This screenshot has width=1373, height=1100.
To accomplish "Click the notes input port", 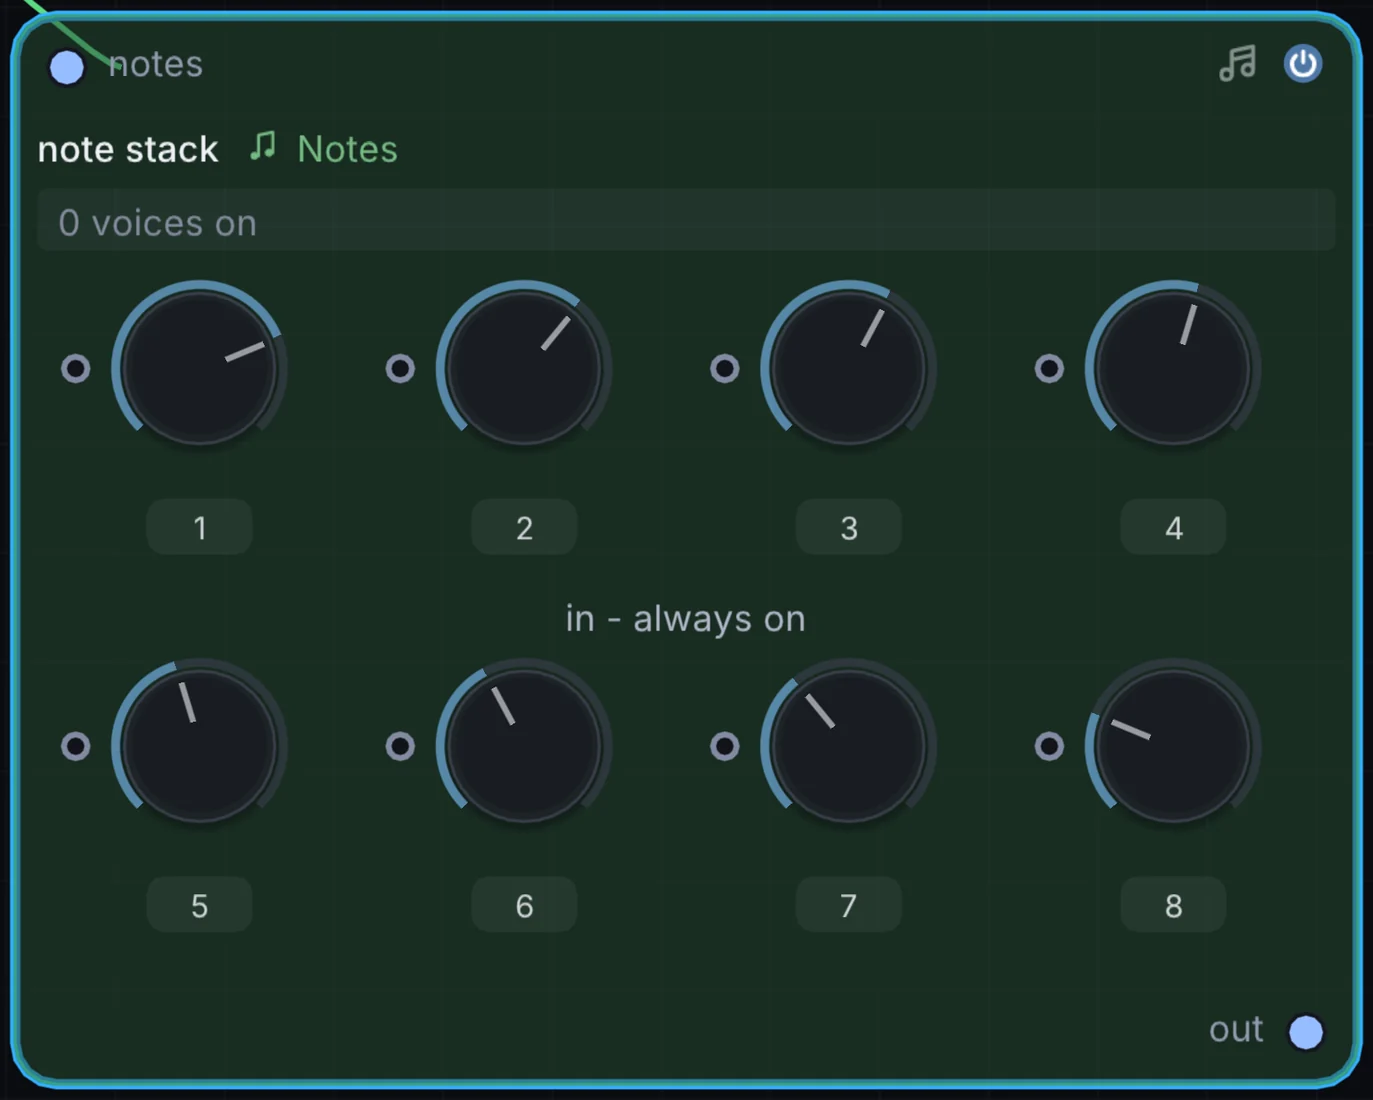I will point(67,67).
